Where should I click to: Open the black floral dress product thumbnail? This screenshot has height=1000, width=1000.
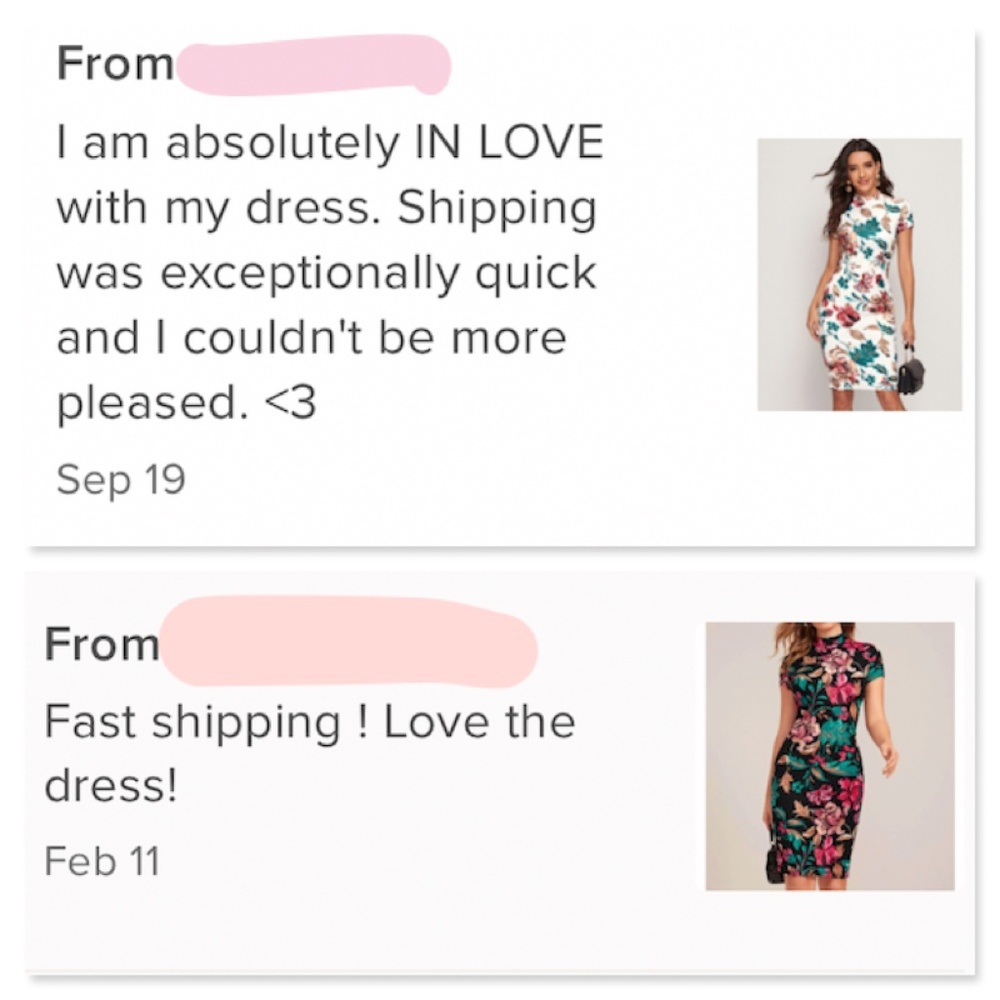[829, 756]
